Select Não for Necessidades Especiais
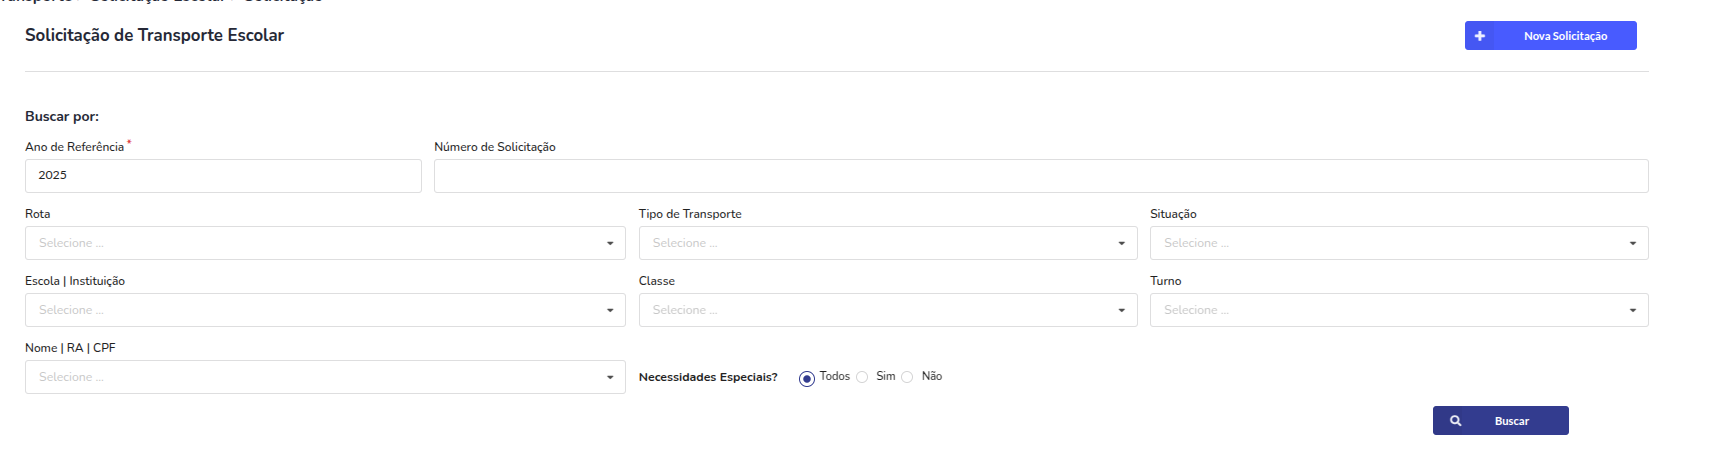1715x455 pixels. [x=907, y=377]
